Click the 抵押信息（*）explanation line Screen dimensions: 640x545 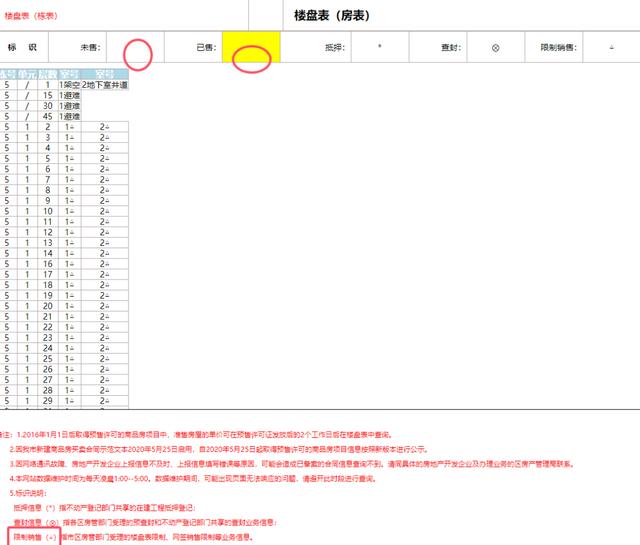point(104,508)
